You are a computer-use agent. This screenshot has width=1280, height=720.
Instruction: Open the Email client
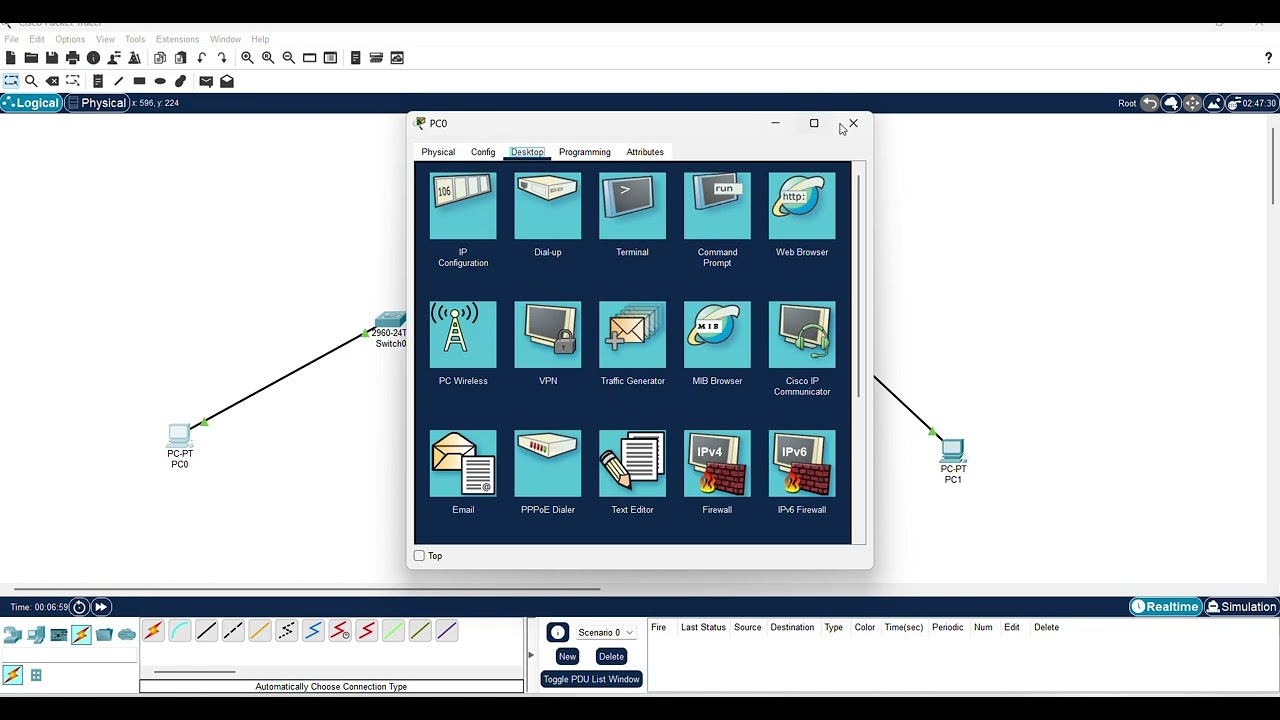point(463,464)
